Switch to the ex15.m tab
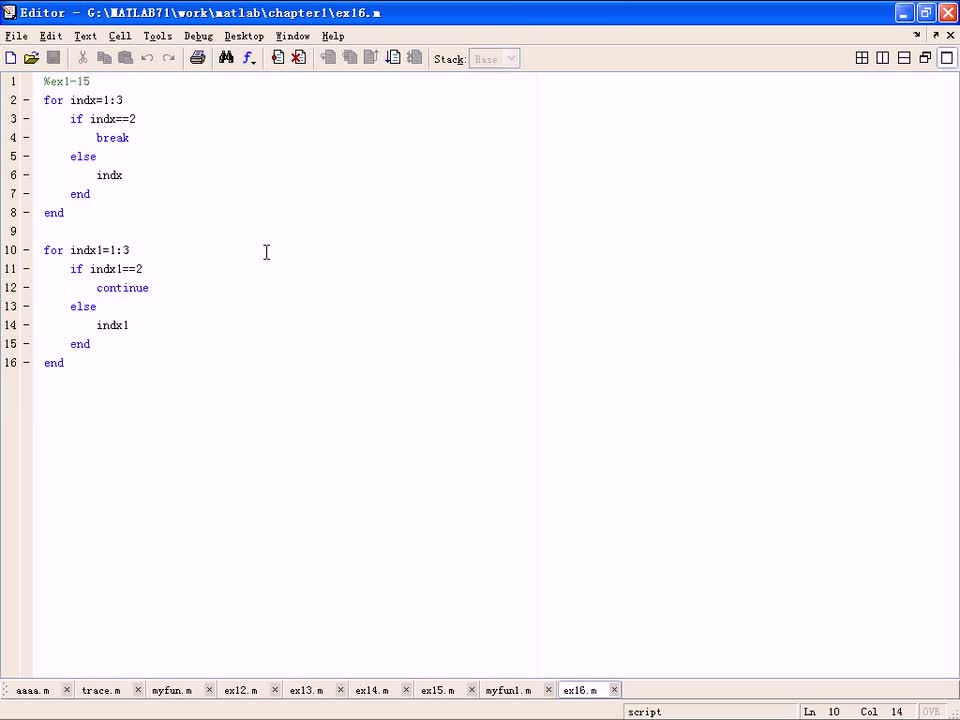Viewport: 960px width, 720px height. point(437,691)
